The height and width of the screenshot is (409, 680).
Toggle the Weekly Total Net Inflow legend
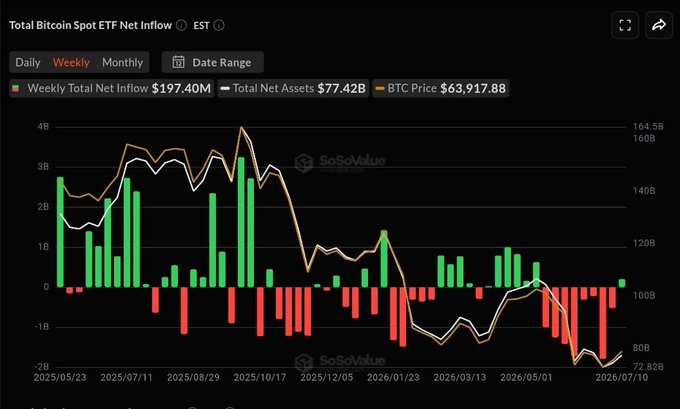pos(111,88)
